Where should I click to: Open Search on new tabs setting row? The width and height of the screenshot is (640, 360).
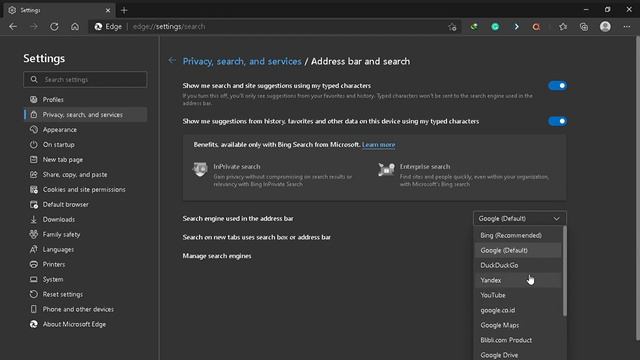click(257, 237)
